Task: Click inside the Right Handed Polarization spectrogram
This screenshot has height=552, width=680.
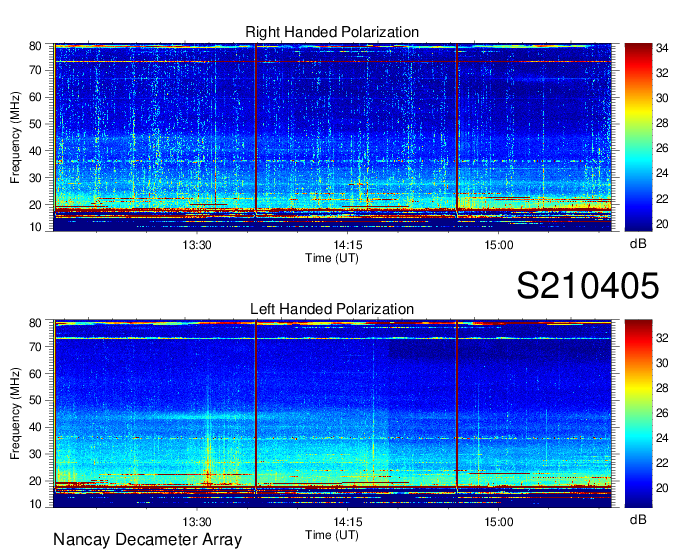Action: (x=333, y=137)
